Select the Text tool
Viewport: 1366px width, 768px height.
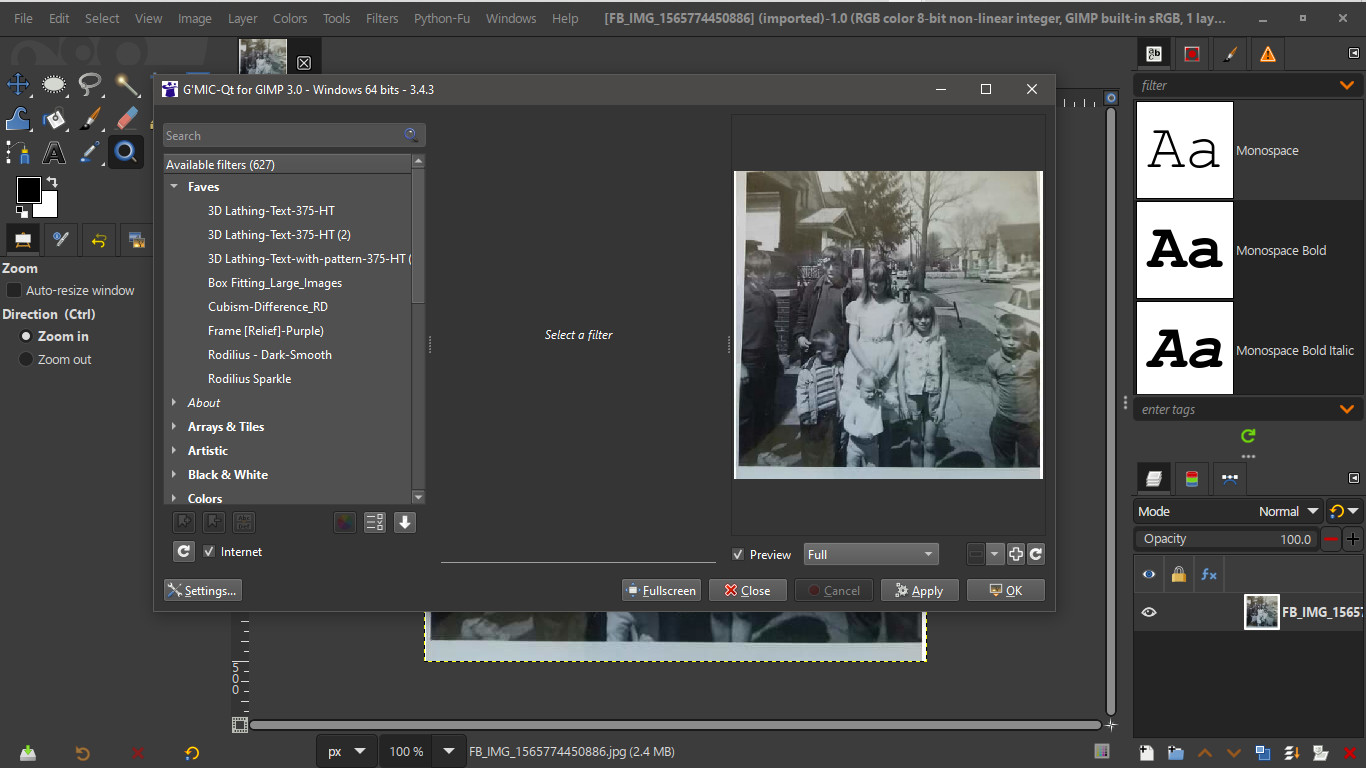click(x=54, y=152)
